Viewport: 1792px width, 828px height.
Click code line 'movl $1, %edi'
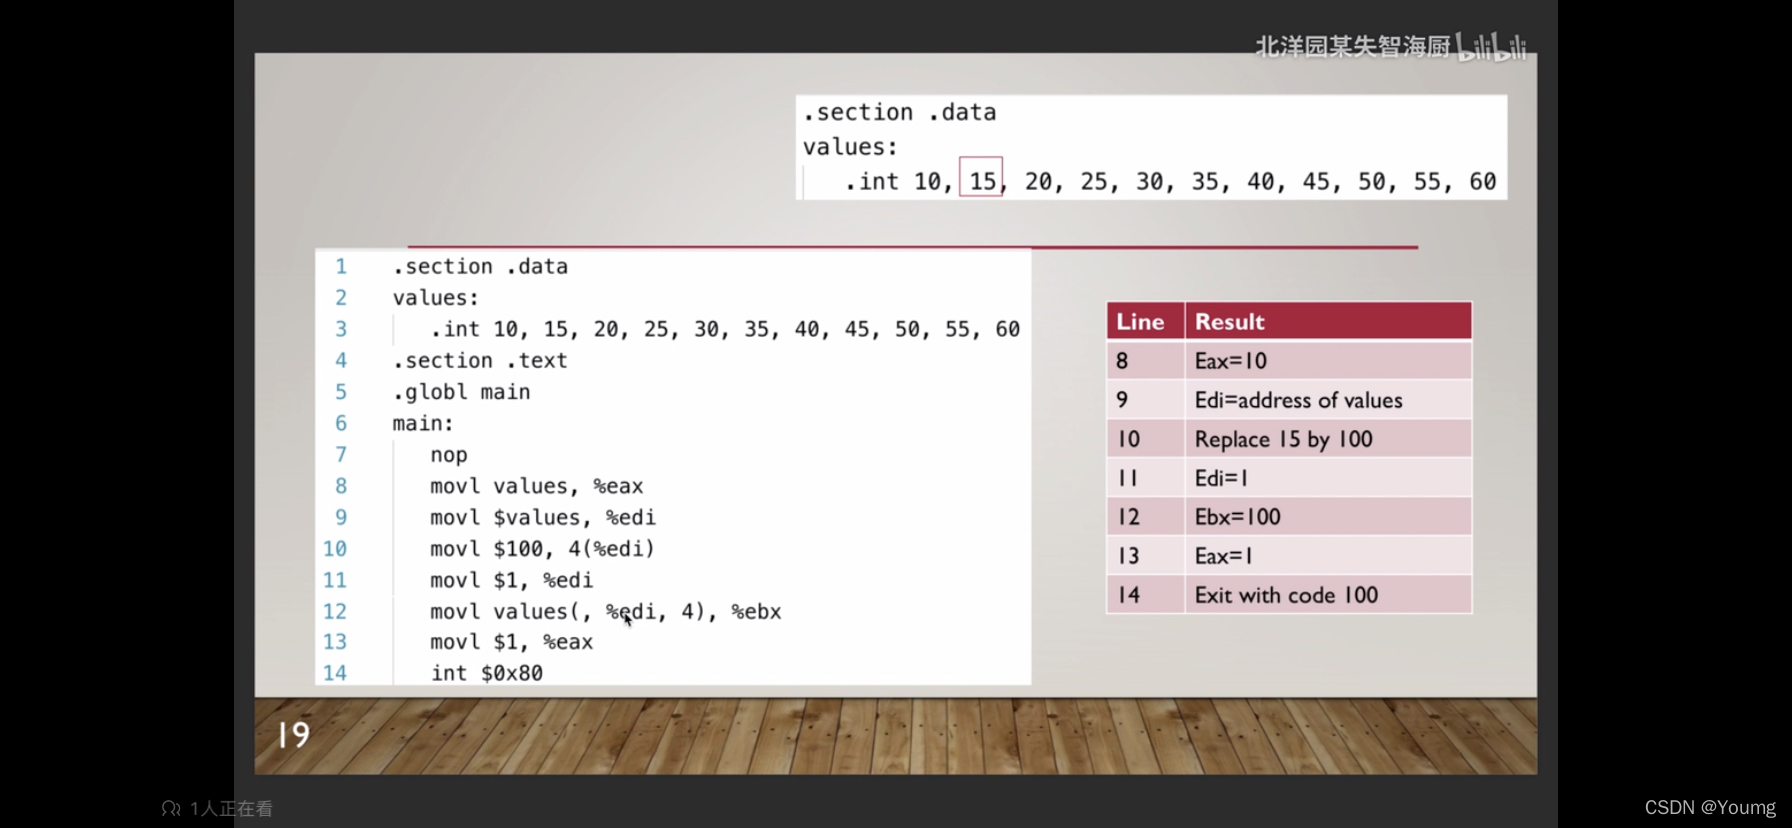[x=511, y=580]
